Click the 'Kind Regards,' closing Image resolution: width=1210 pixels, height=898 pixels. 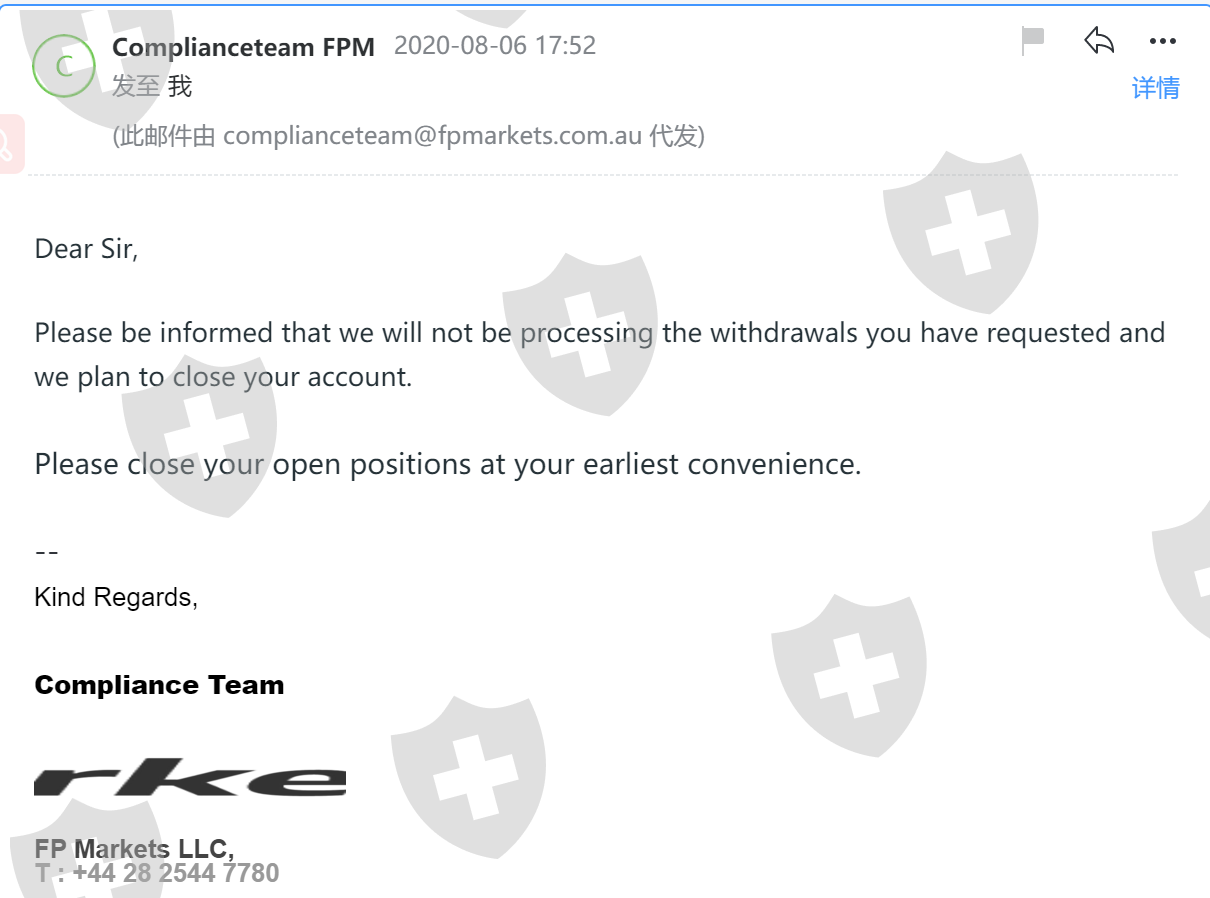(x=116, y=597)
